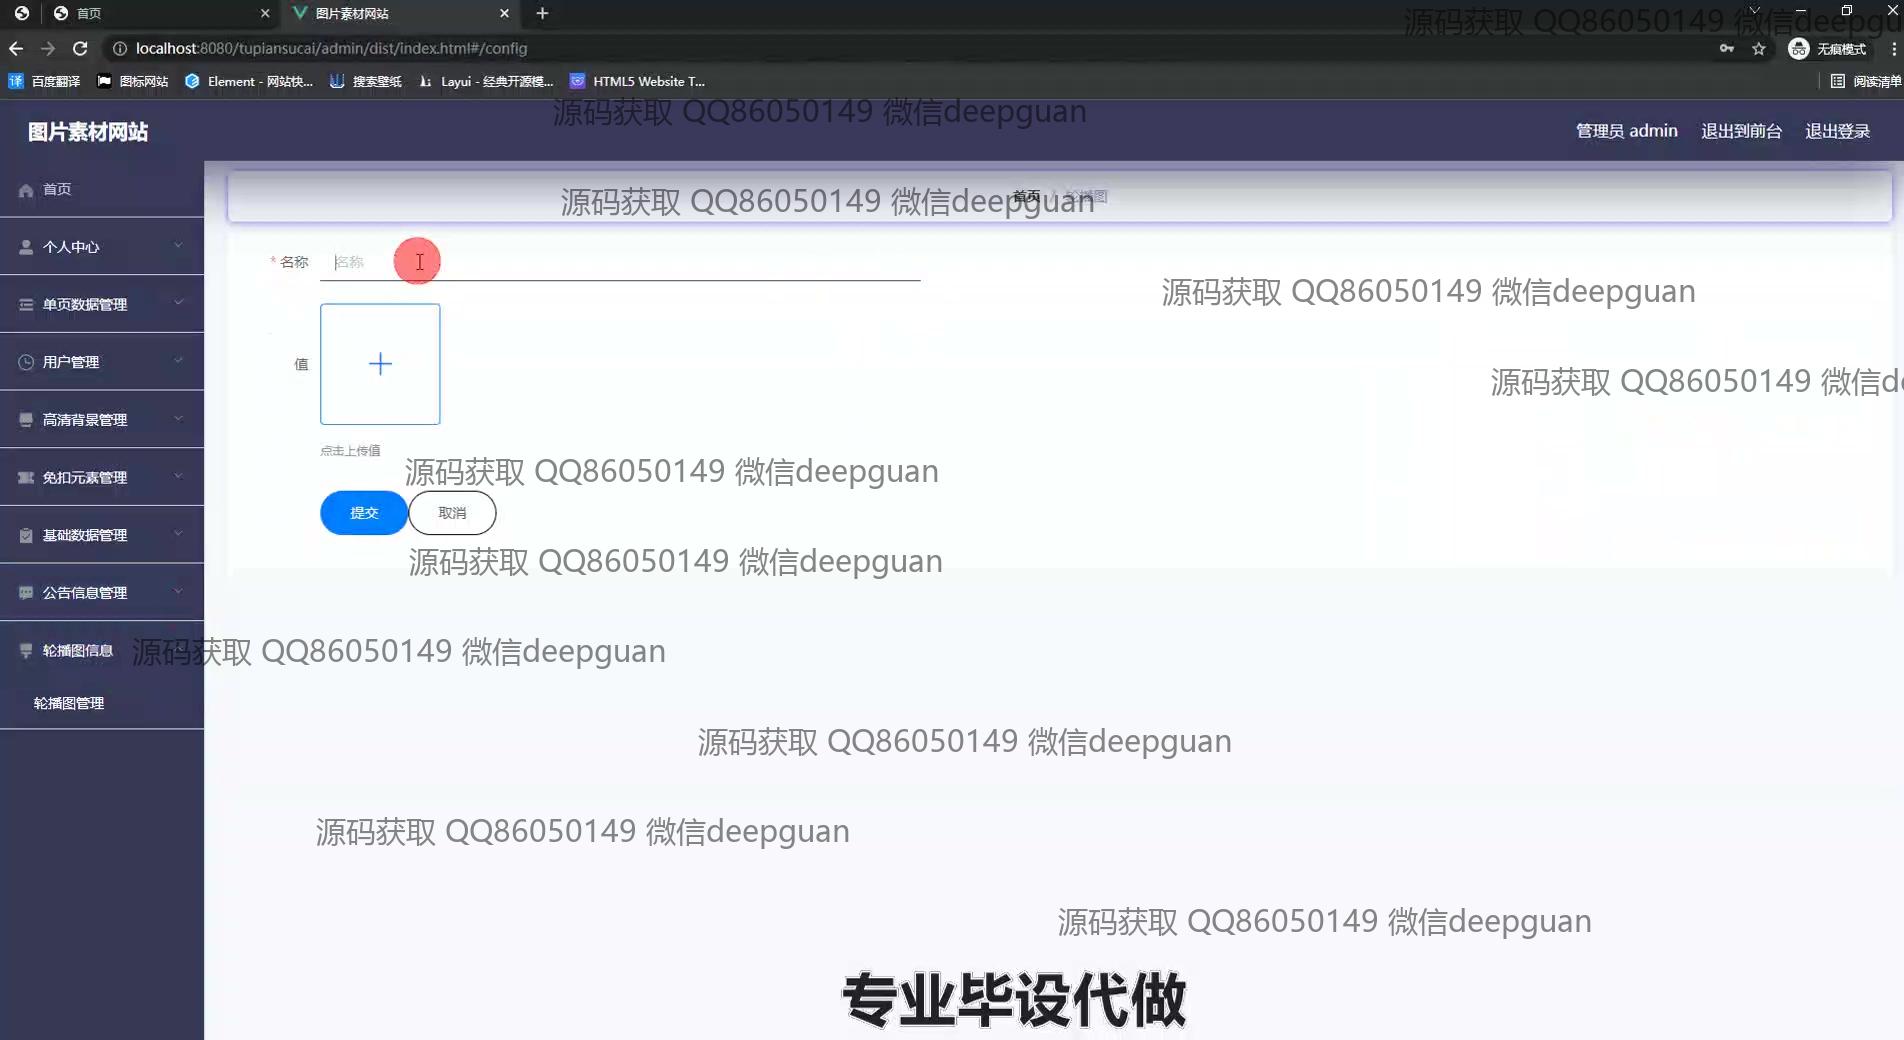Expand the 基础数据管理 menu chevron
Image resolution: width=1904 pixels, height=1040 pixels.
(x=178, y=534)
